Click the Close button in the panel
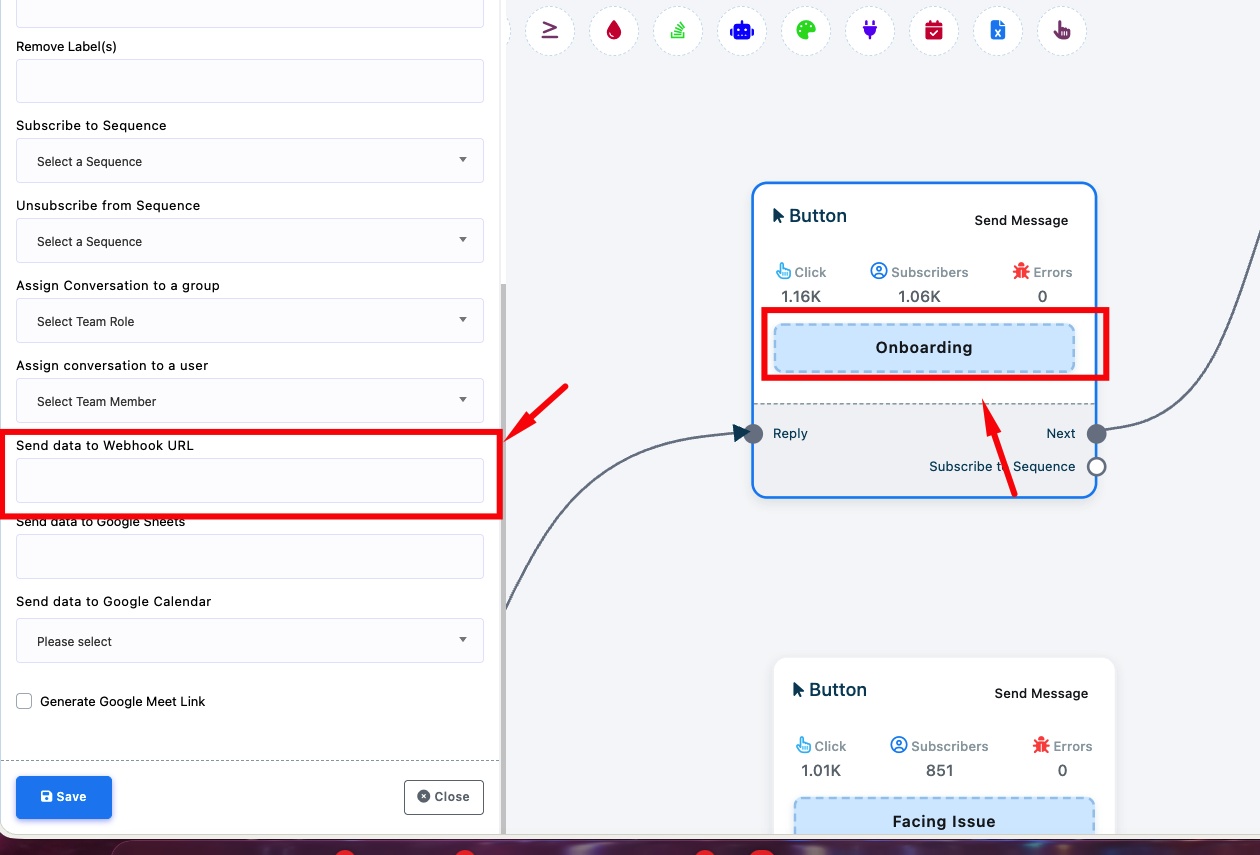The image size is (1260, 855). coord(444,797)
